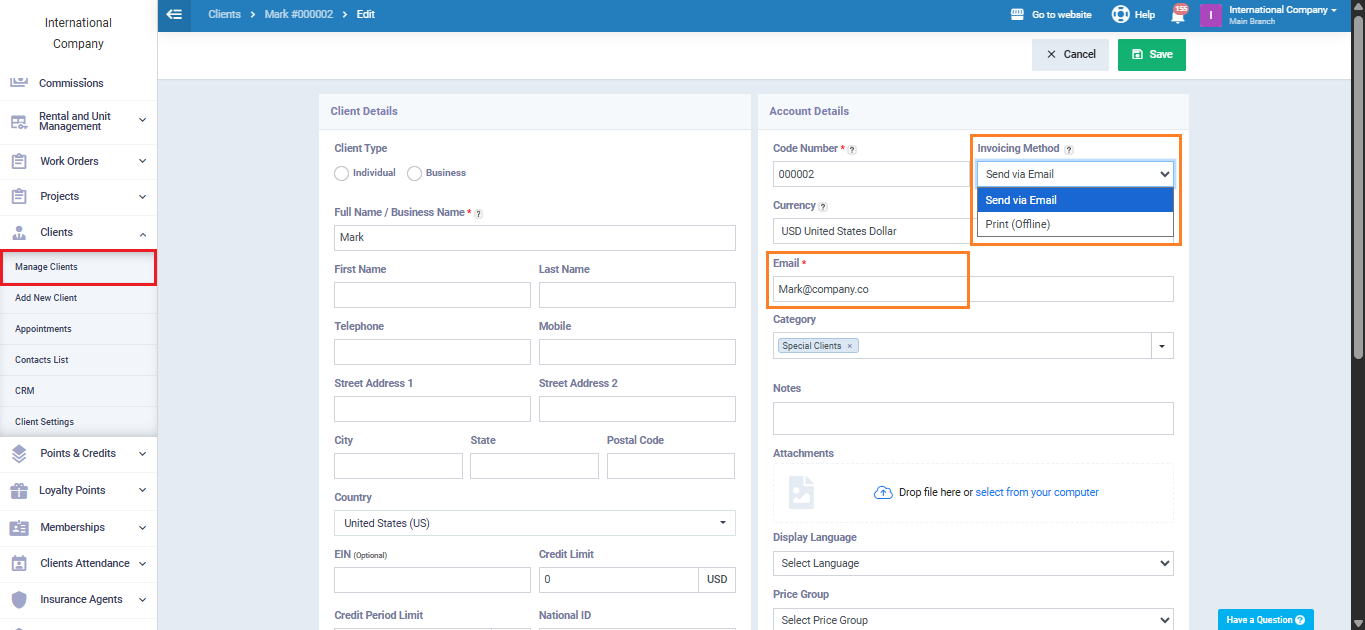This screenshot has height=630, width=1365.
Task: Select the Individual client type
Action: click(x=342, y=173)
